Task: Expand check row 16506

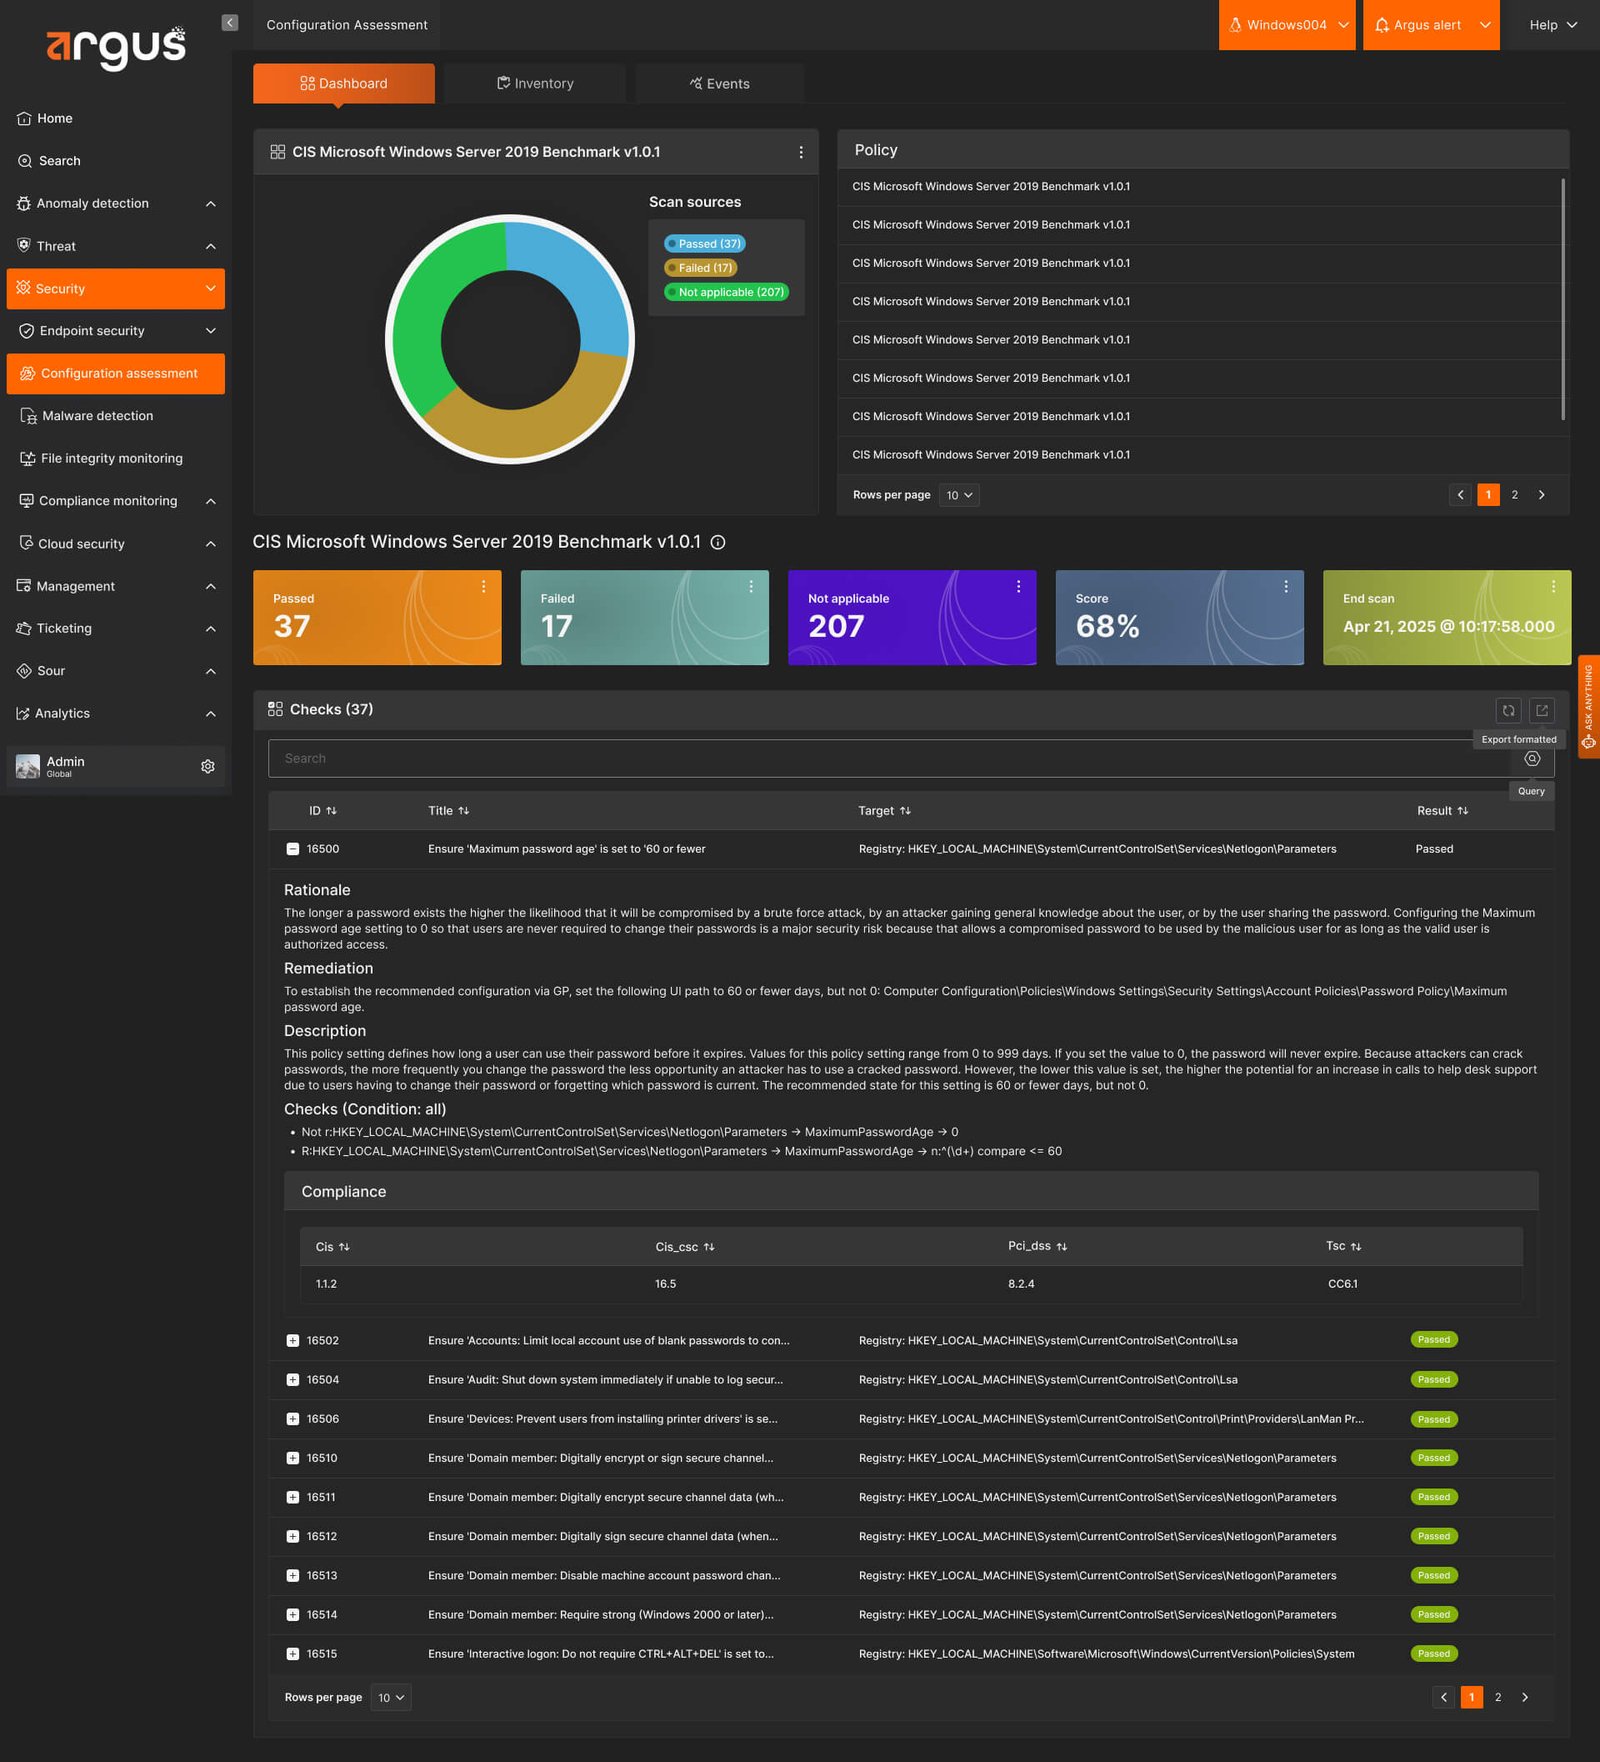Action: click(x=293, y=1419)
